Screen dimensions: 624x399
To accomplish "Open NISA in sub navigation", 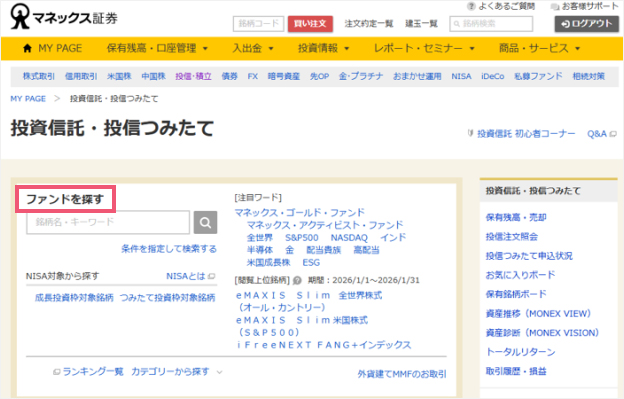I will tap(461, 76).
